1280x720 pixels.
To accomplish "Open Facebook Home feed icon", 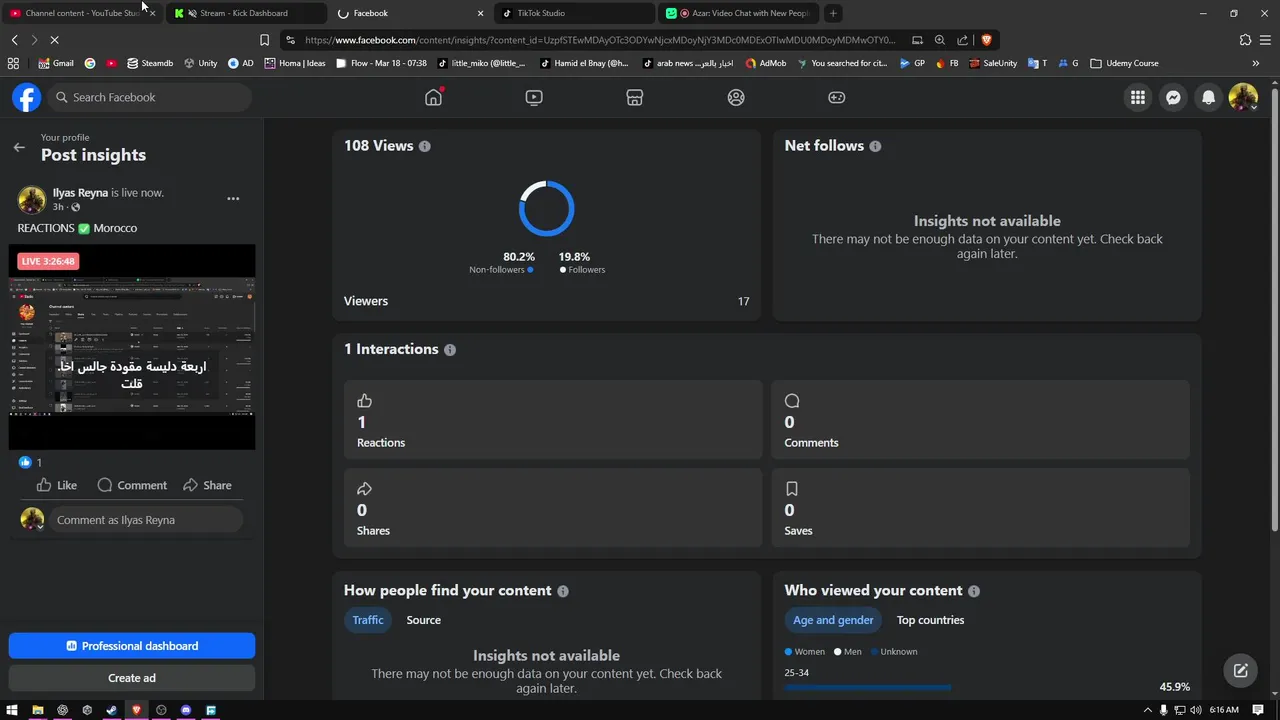I will coord(433,97).
